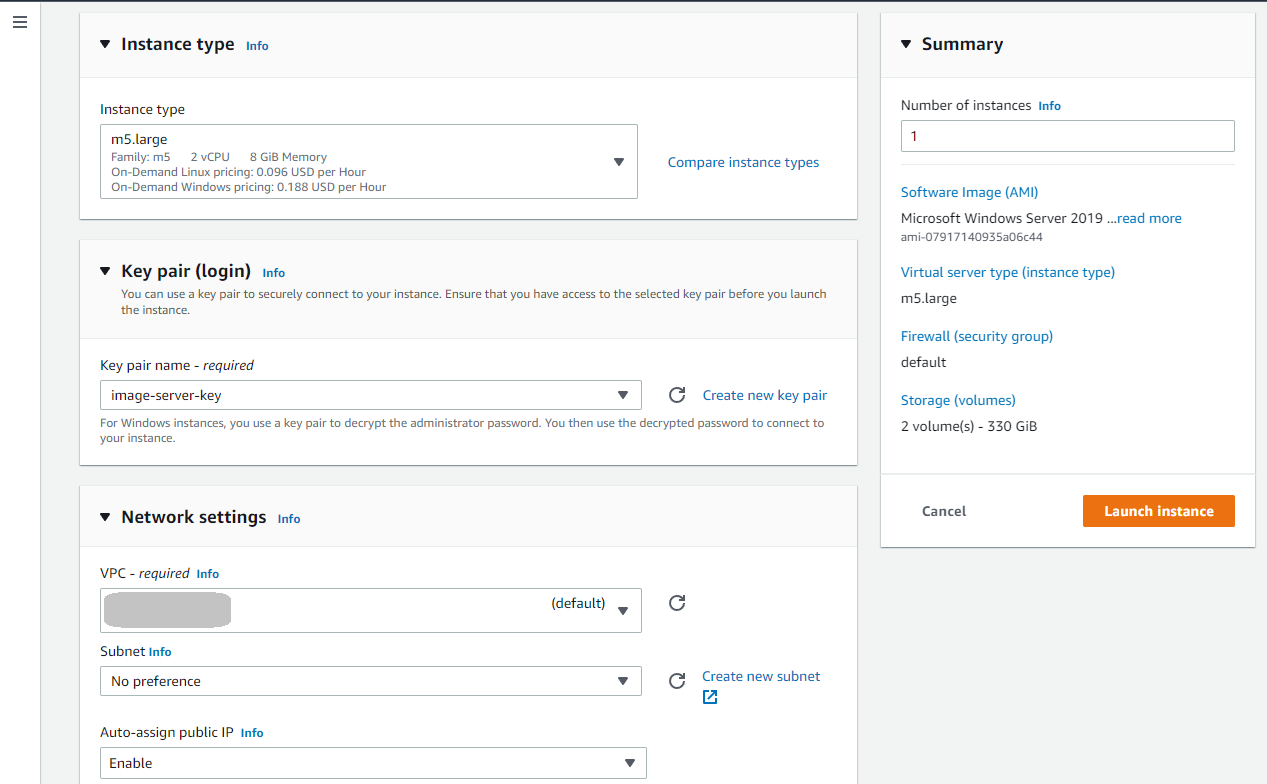Viewport: 1267px width, 784px height.
Task: Open the m5.large instance type dropdown
Action: coord(368,162)
